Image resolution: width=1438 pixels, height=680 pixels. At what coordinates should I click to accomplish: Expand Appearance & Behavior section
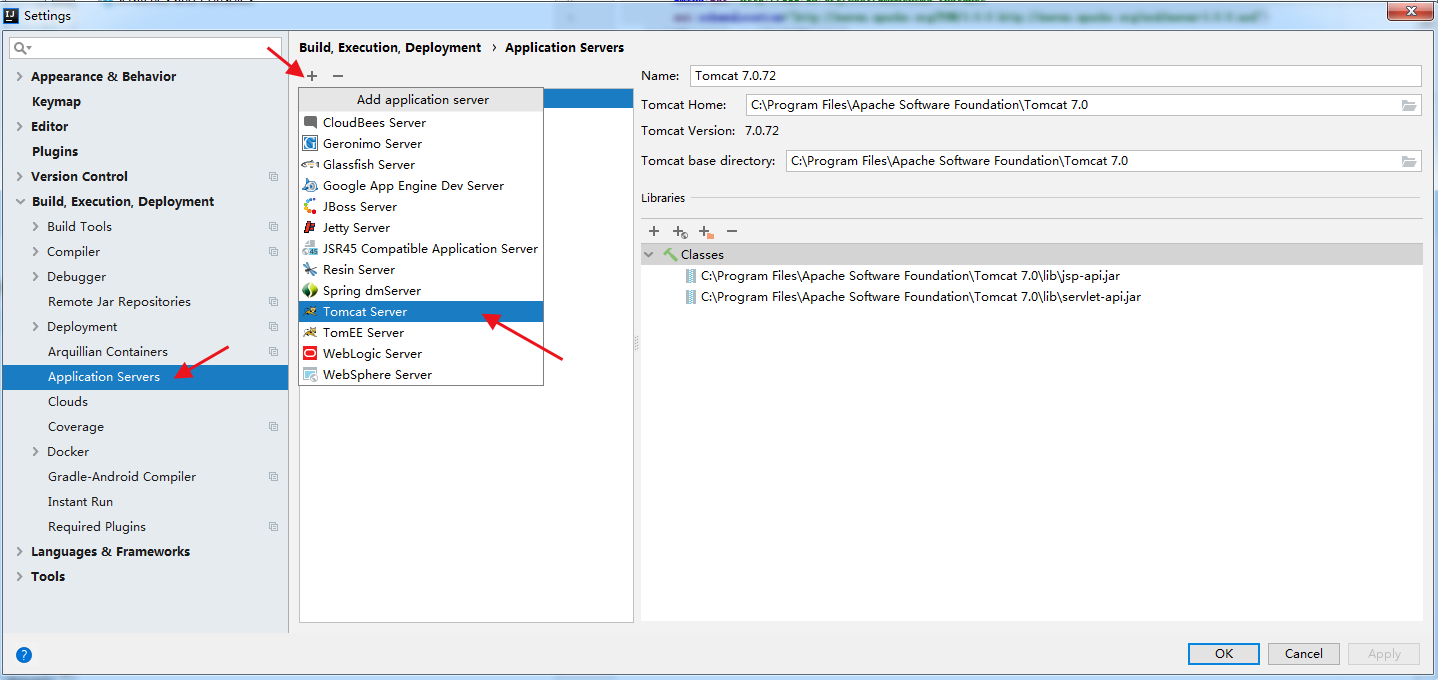click(x=20, y=76)
